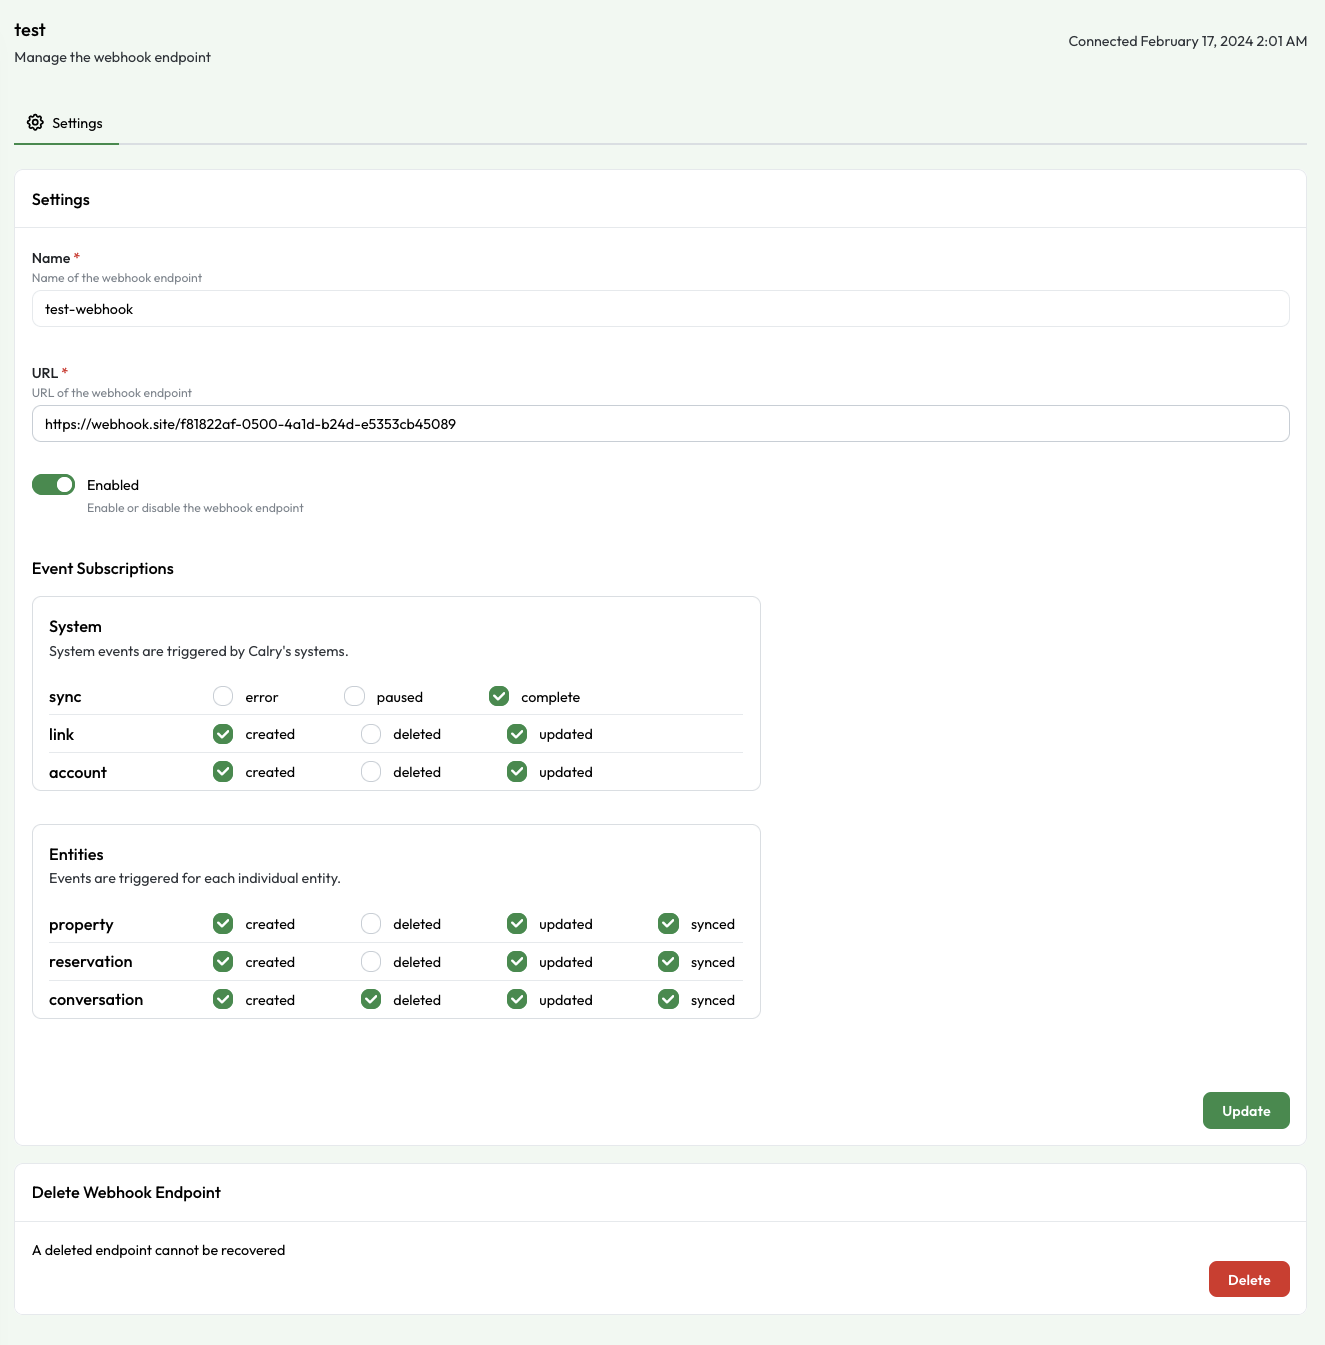Click the "property" row label
The width and height of the screenshot is (1325, 1345).
point(81,925)
